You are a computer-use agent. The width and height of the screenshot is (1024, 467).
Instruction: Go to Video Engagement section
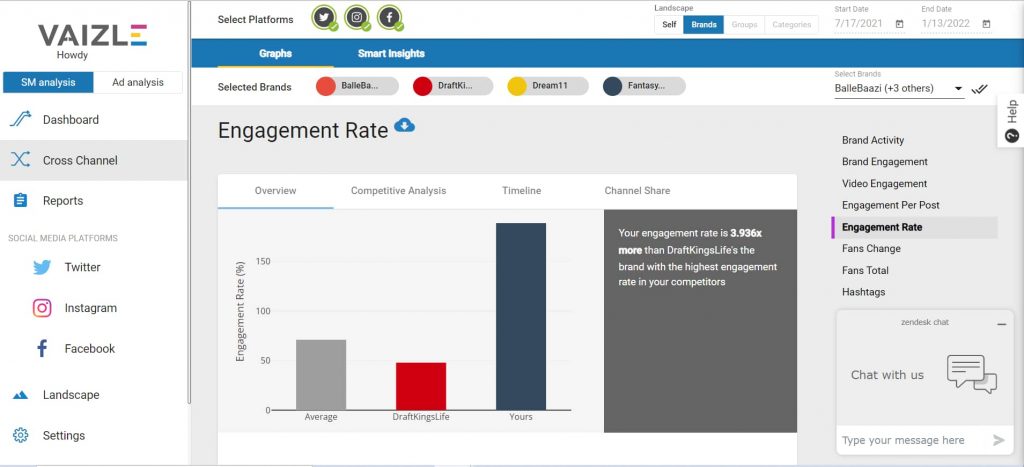point(884,184)
